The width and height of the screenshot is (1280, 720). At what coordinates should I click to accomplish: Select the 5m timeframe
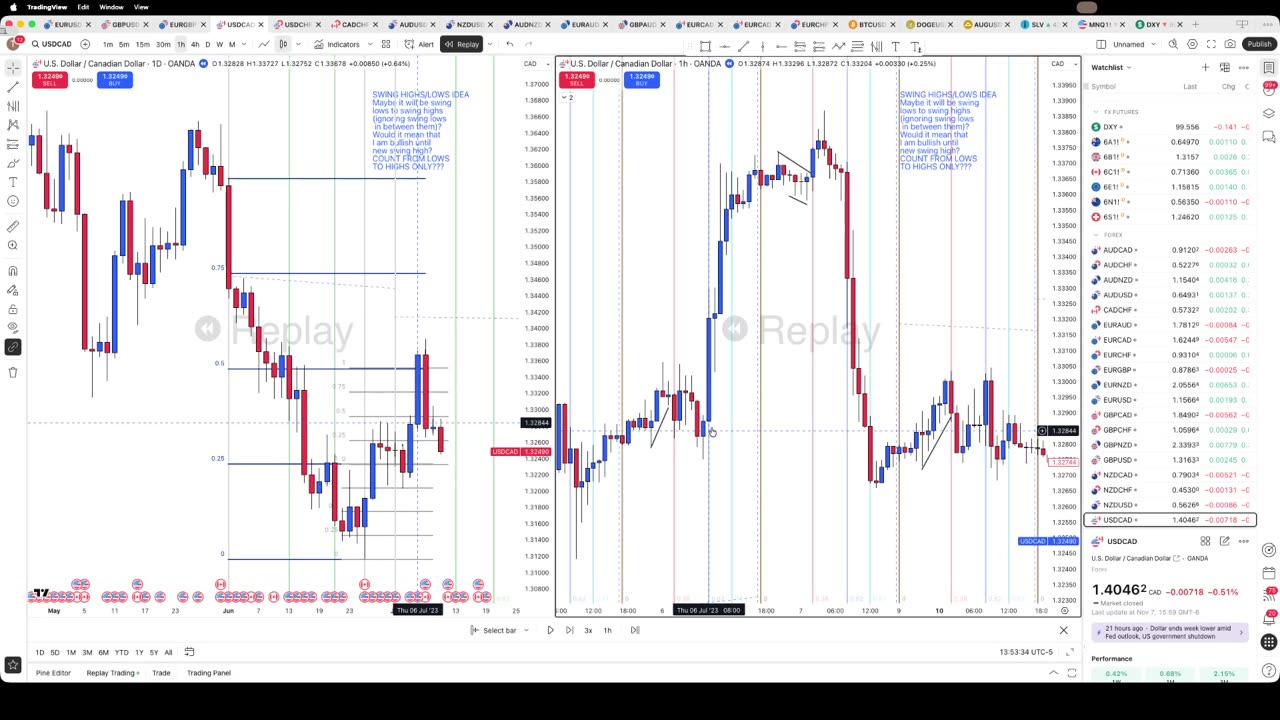click(124, 44)
